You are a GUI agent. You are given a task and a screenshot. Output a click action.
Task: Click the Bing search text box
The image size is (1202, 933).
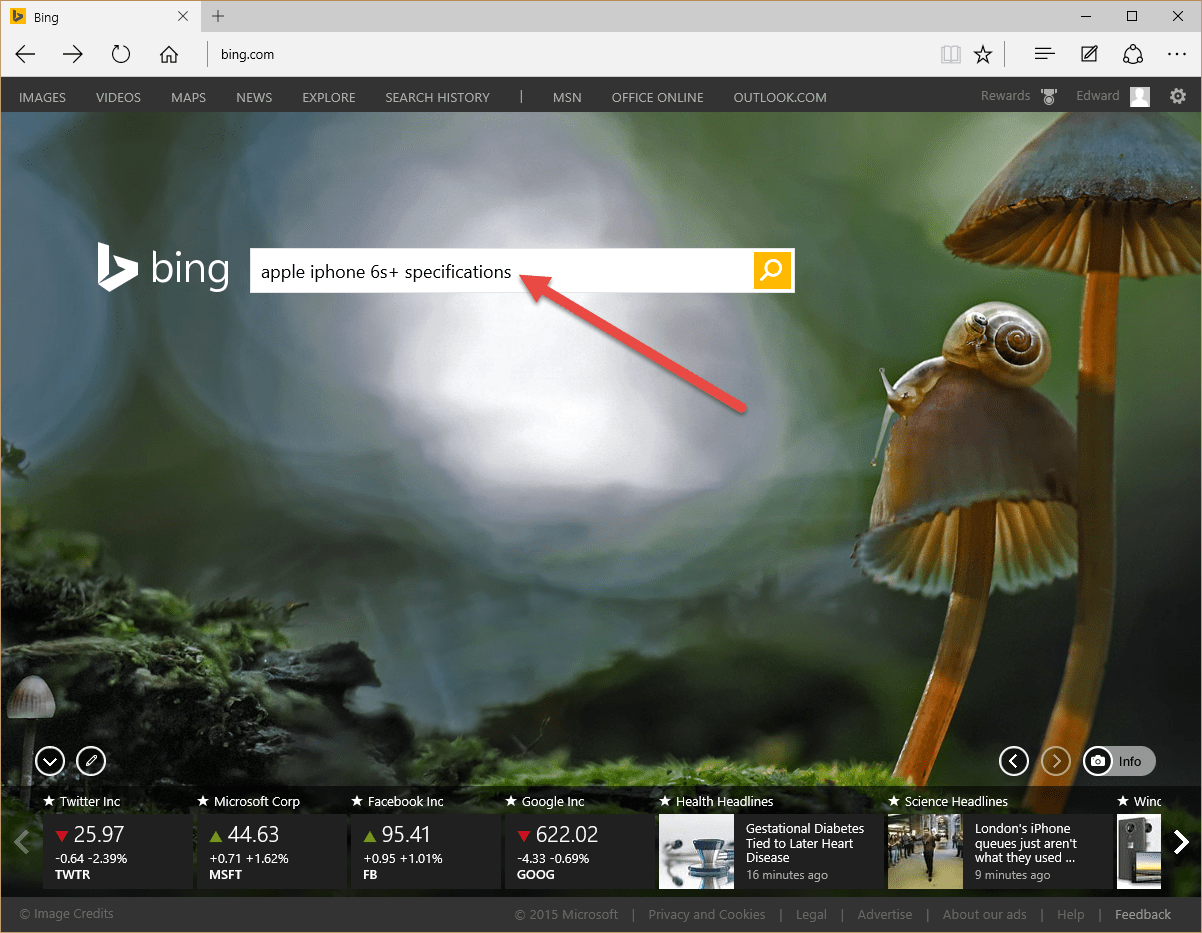(501, 271)
